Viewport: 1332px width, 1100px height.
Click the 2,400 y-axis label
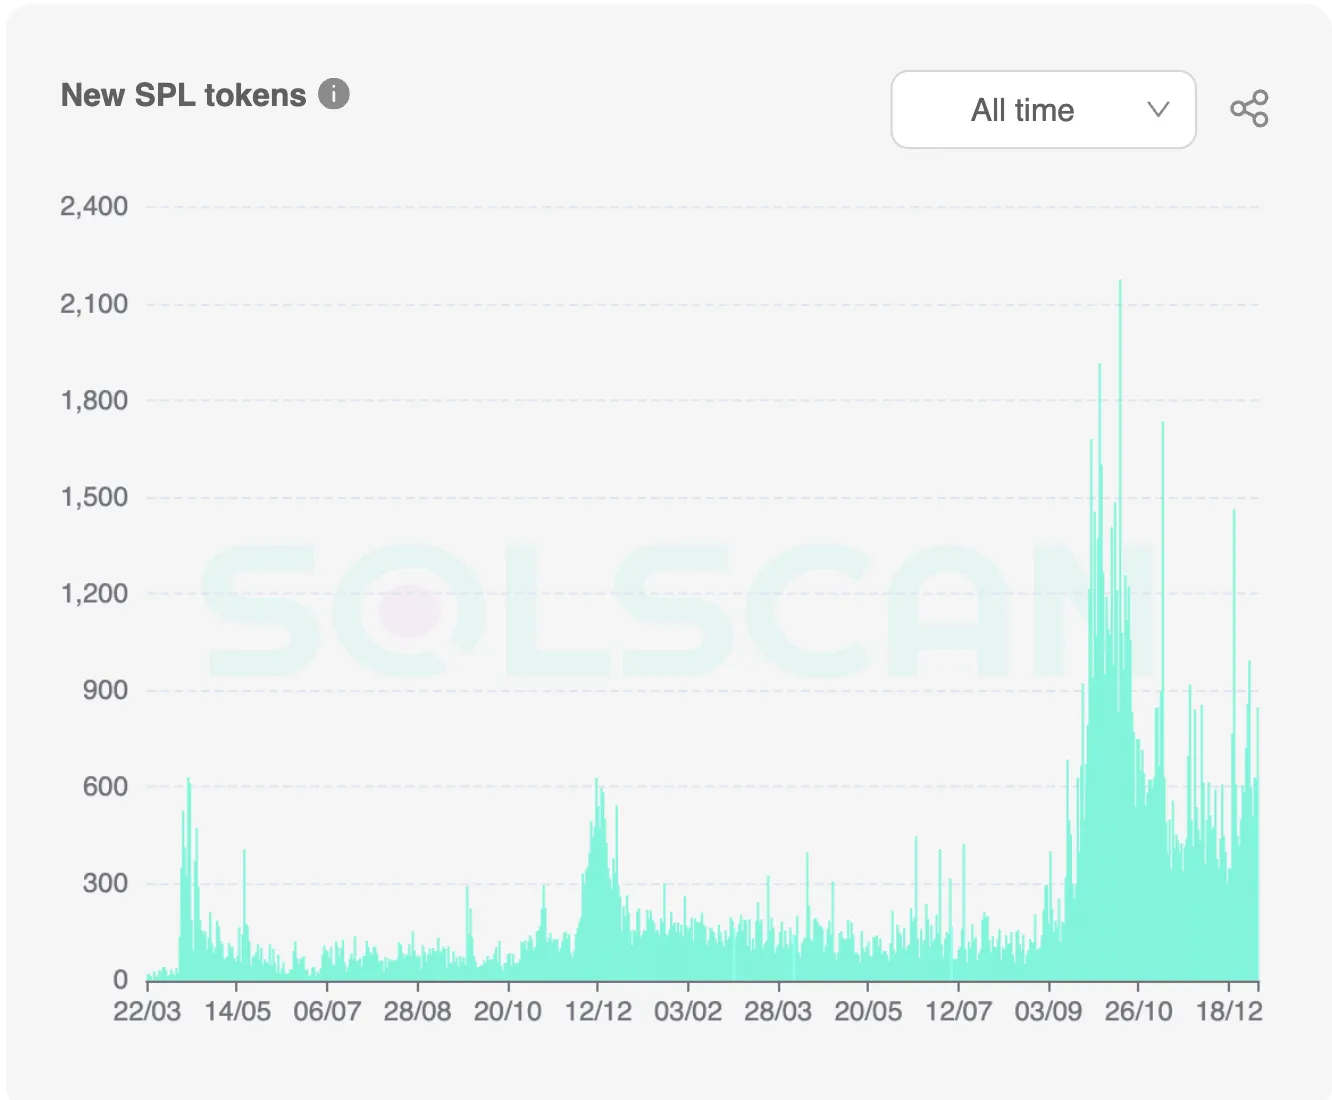pyautogui.click(x=94, y=207)
